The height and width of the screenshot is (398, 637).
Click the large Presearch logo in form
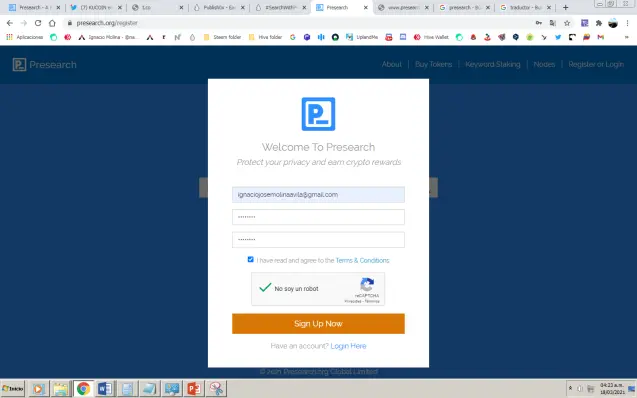318,114
